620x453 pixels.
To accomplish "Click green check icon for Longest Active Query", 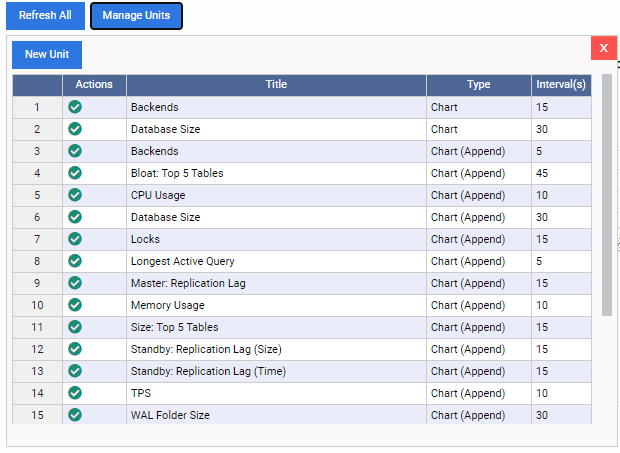I will pos(75,261).
